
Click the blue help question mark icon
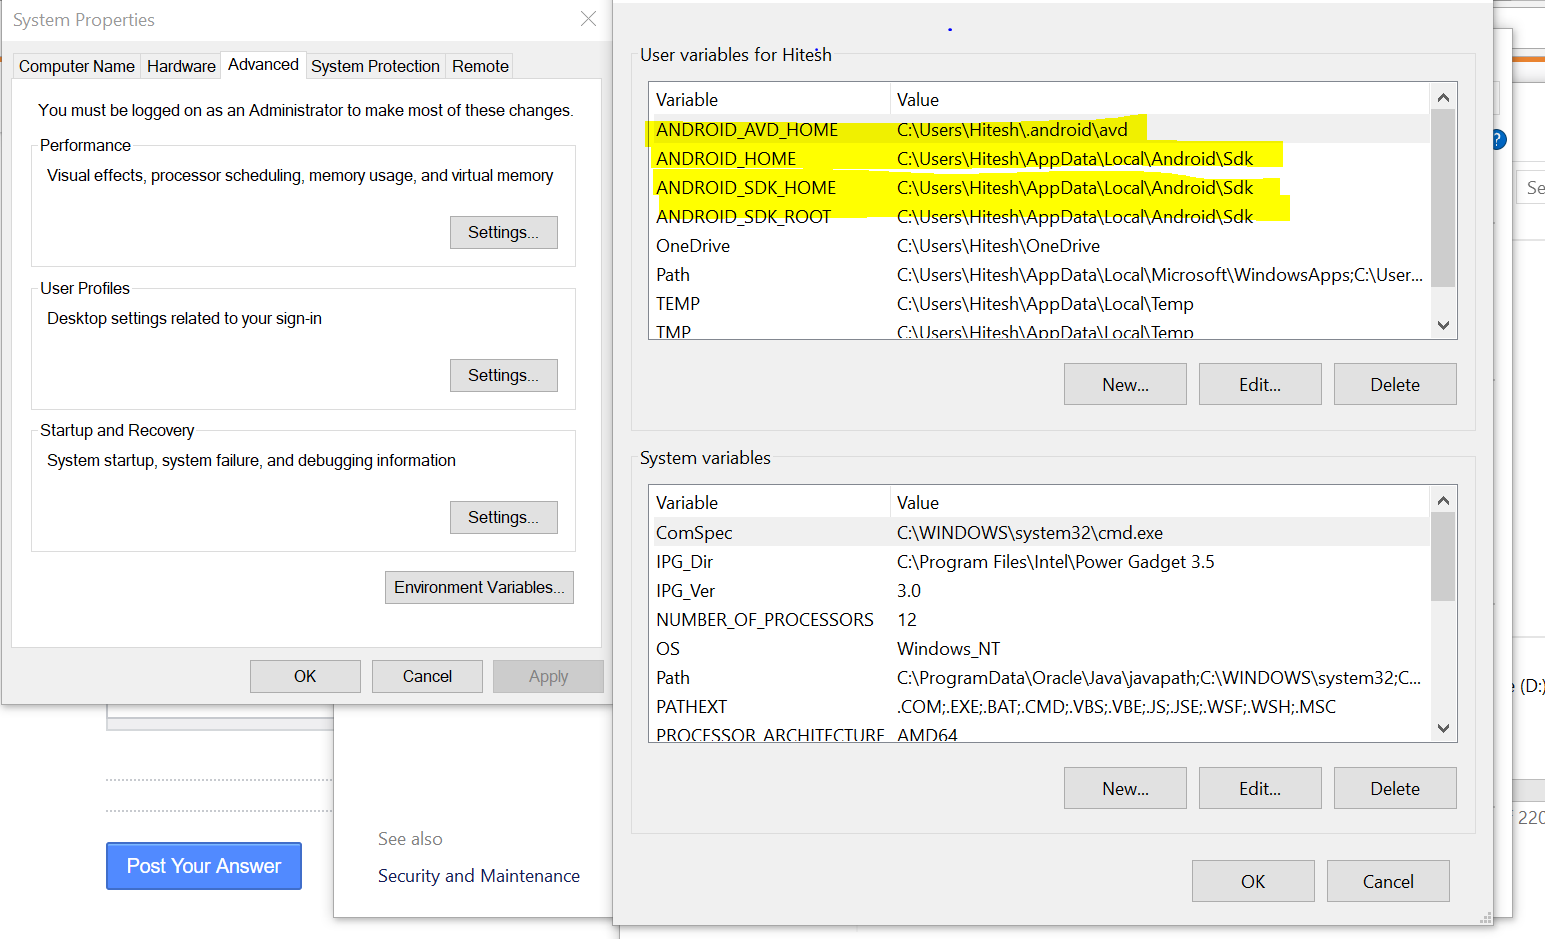[x=1499, y=140]
